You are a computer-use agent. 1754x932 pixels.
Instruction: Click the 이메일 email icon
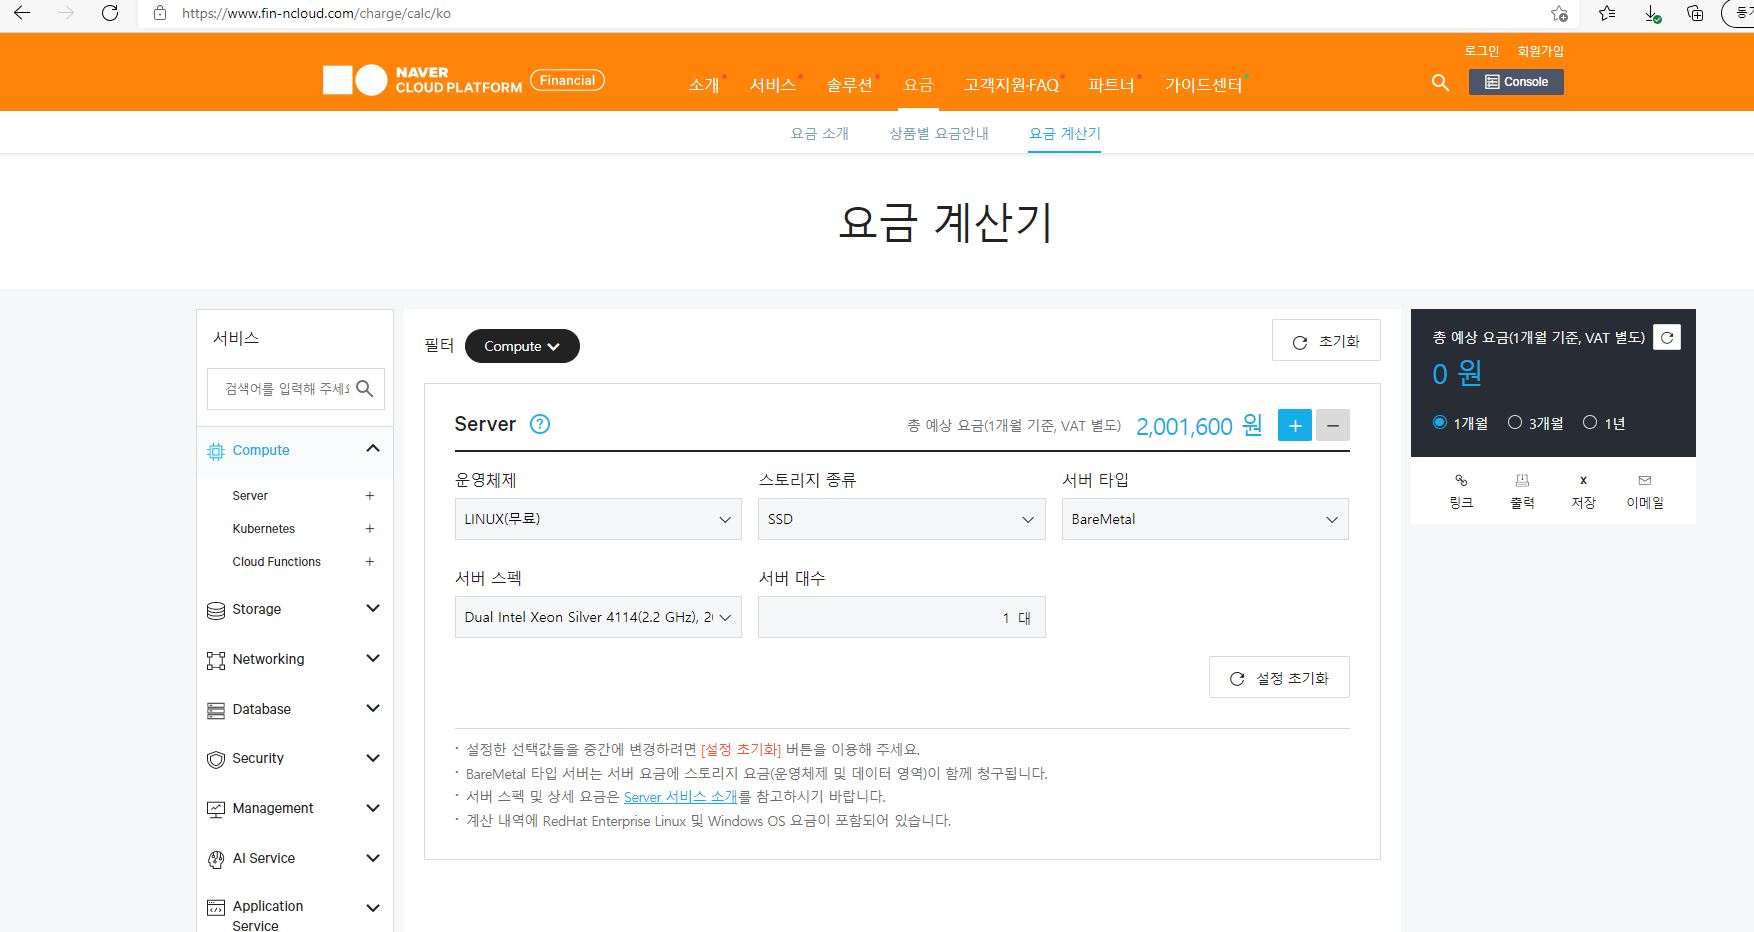(x=1645, y=481)
